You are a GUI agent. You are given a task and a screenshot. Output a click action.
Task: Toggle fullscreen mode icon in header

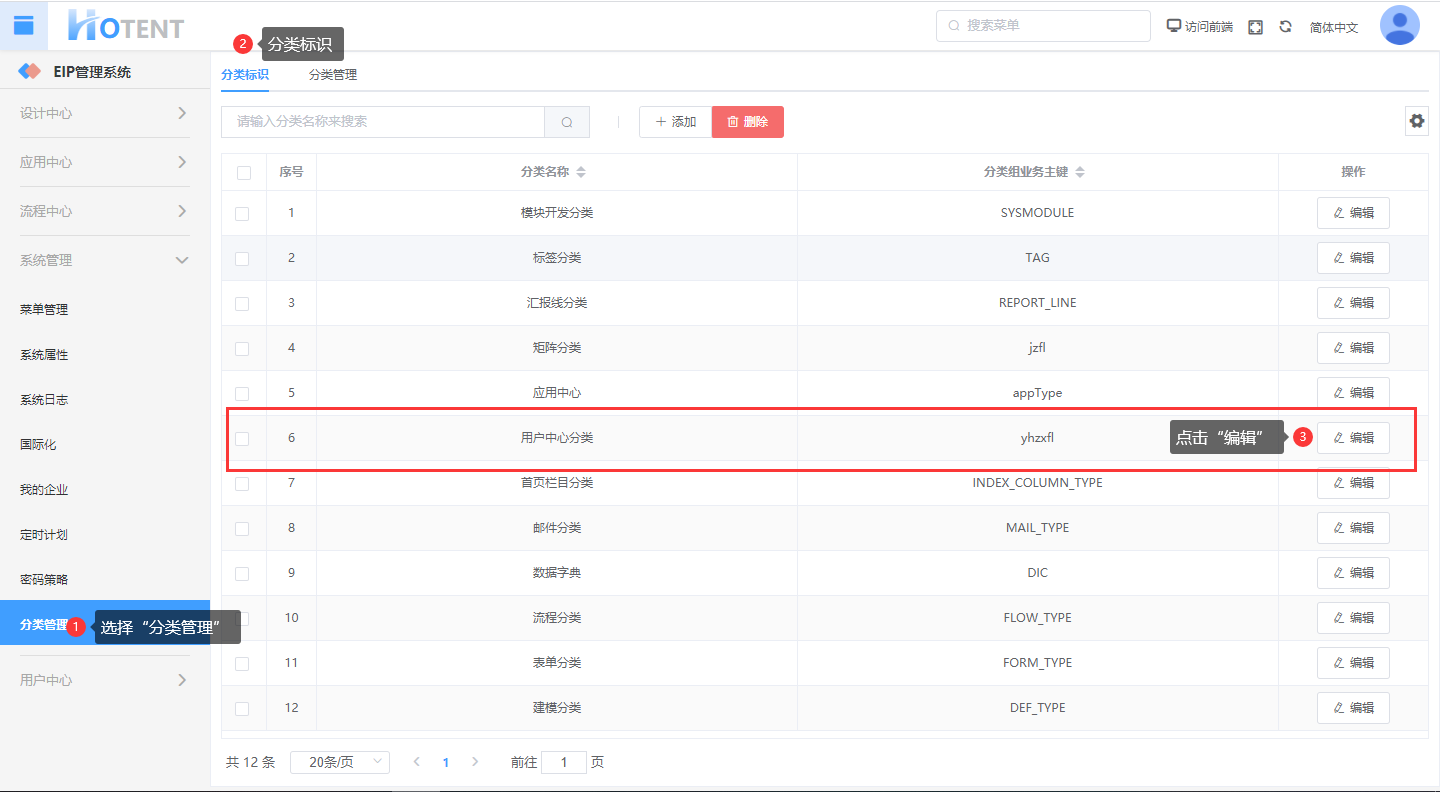pos(1255,27)
